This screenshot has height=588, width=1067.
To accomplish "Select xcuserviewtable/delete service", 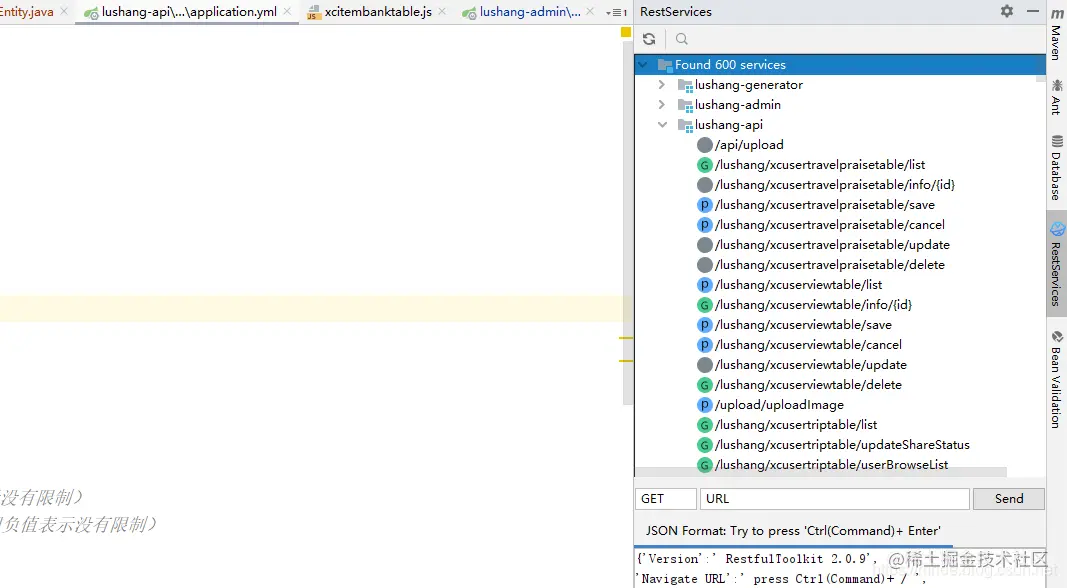I will pyautogui.click(x=808, y=385).
